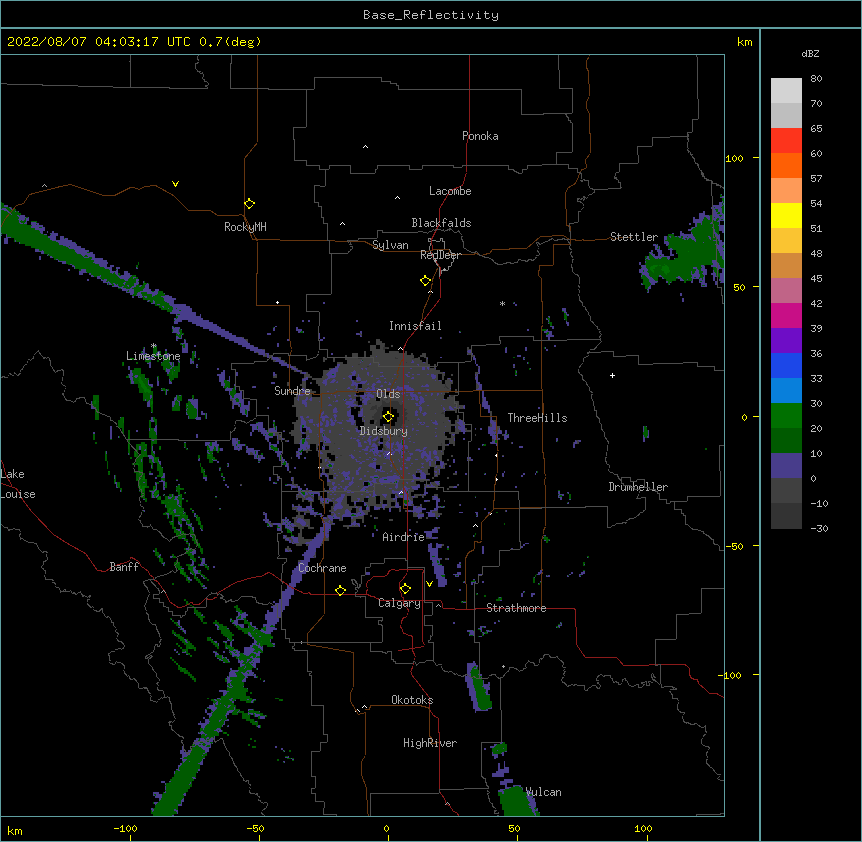
Task: Select the mauve 45-42 dBZ legend swatch
Action: coord(786,291)
